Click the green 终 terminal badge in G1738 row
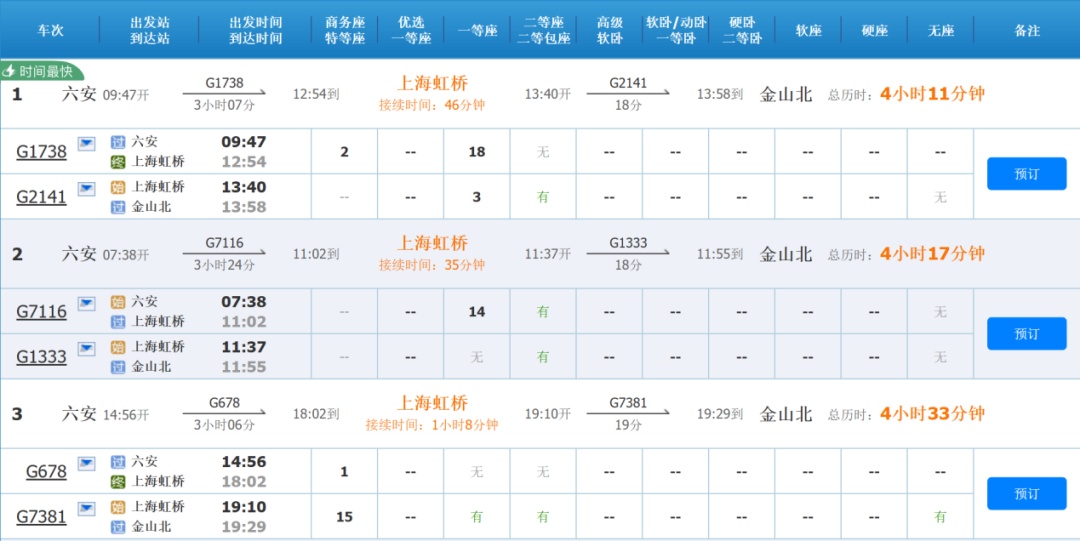The image size is (1080, 541). click(118, 162)
